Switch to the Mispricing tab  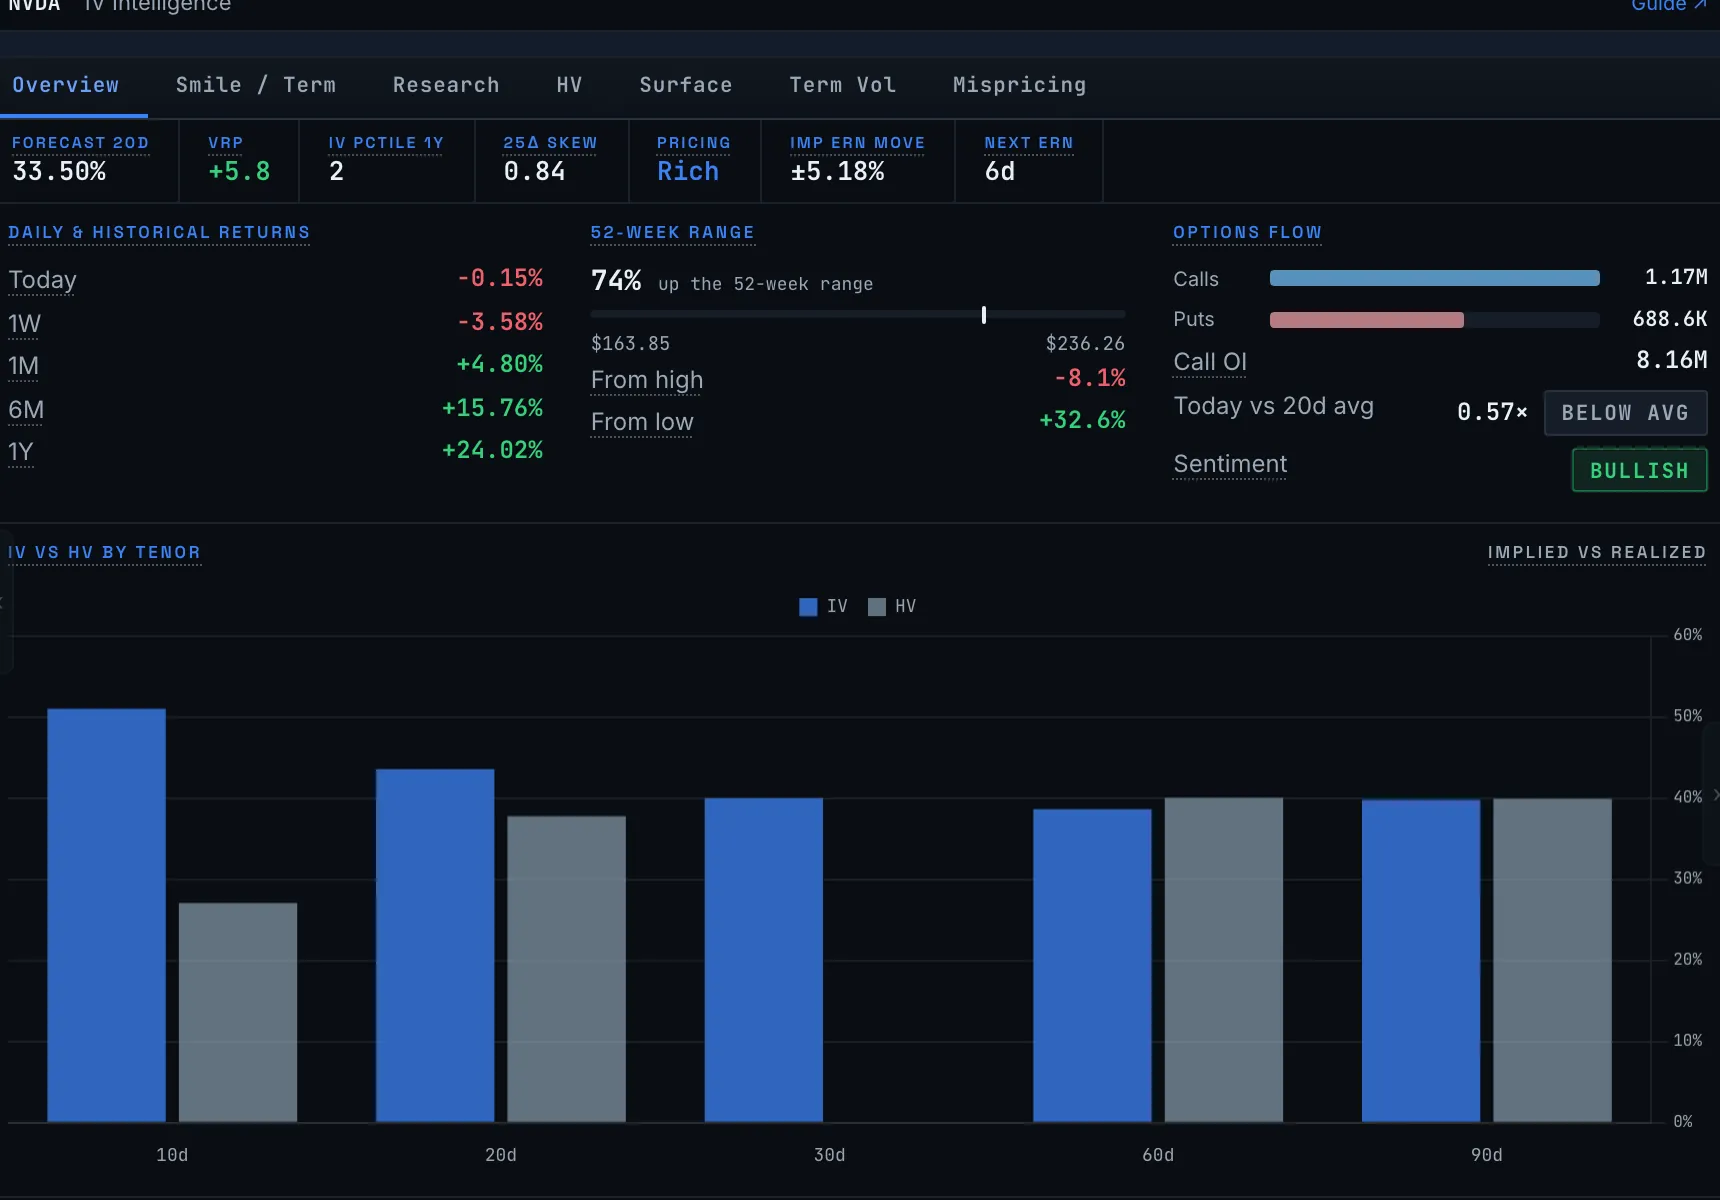click(1019, 85)
